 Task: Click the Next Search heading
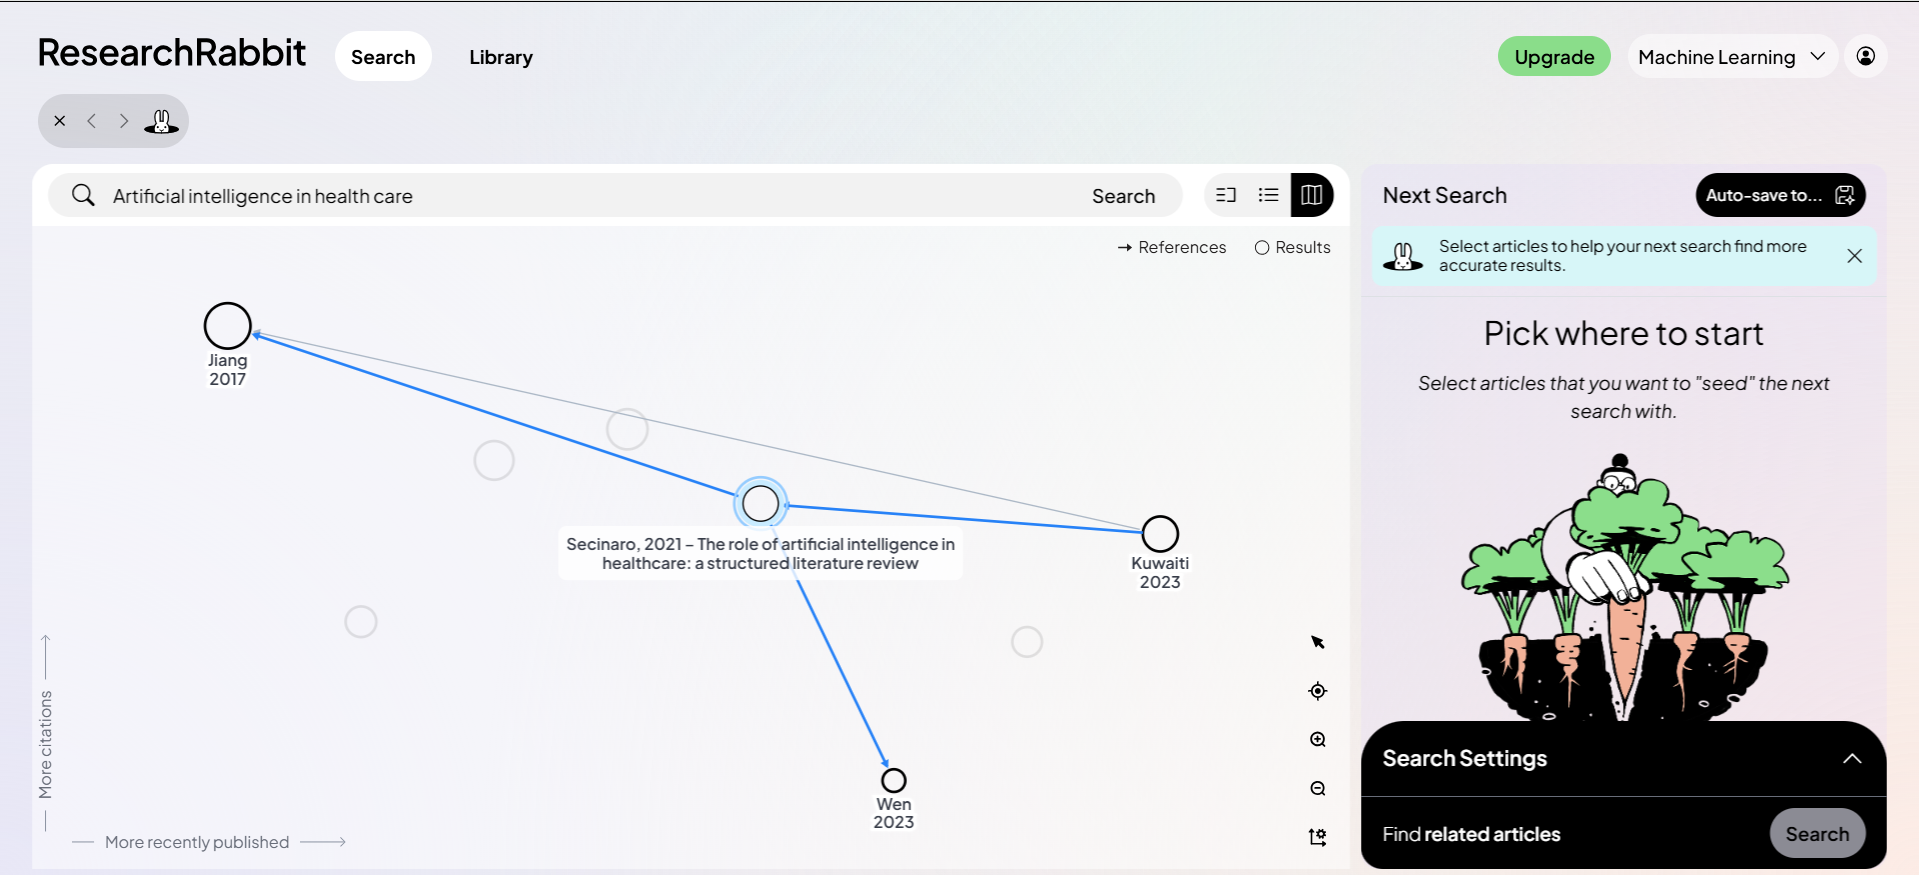click(x=1444, y=195)
